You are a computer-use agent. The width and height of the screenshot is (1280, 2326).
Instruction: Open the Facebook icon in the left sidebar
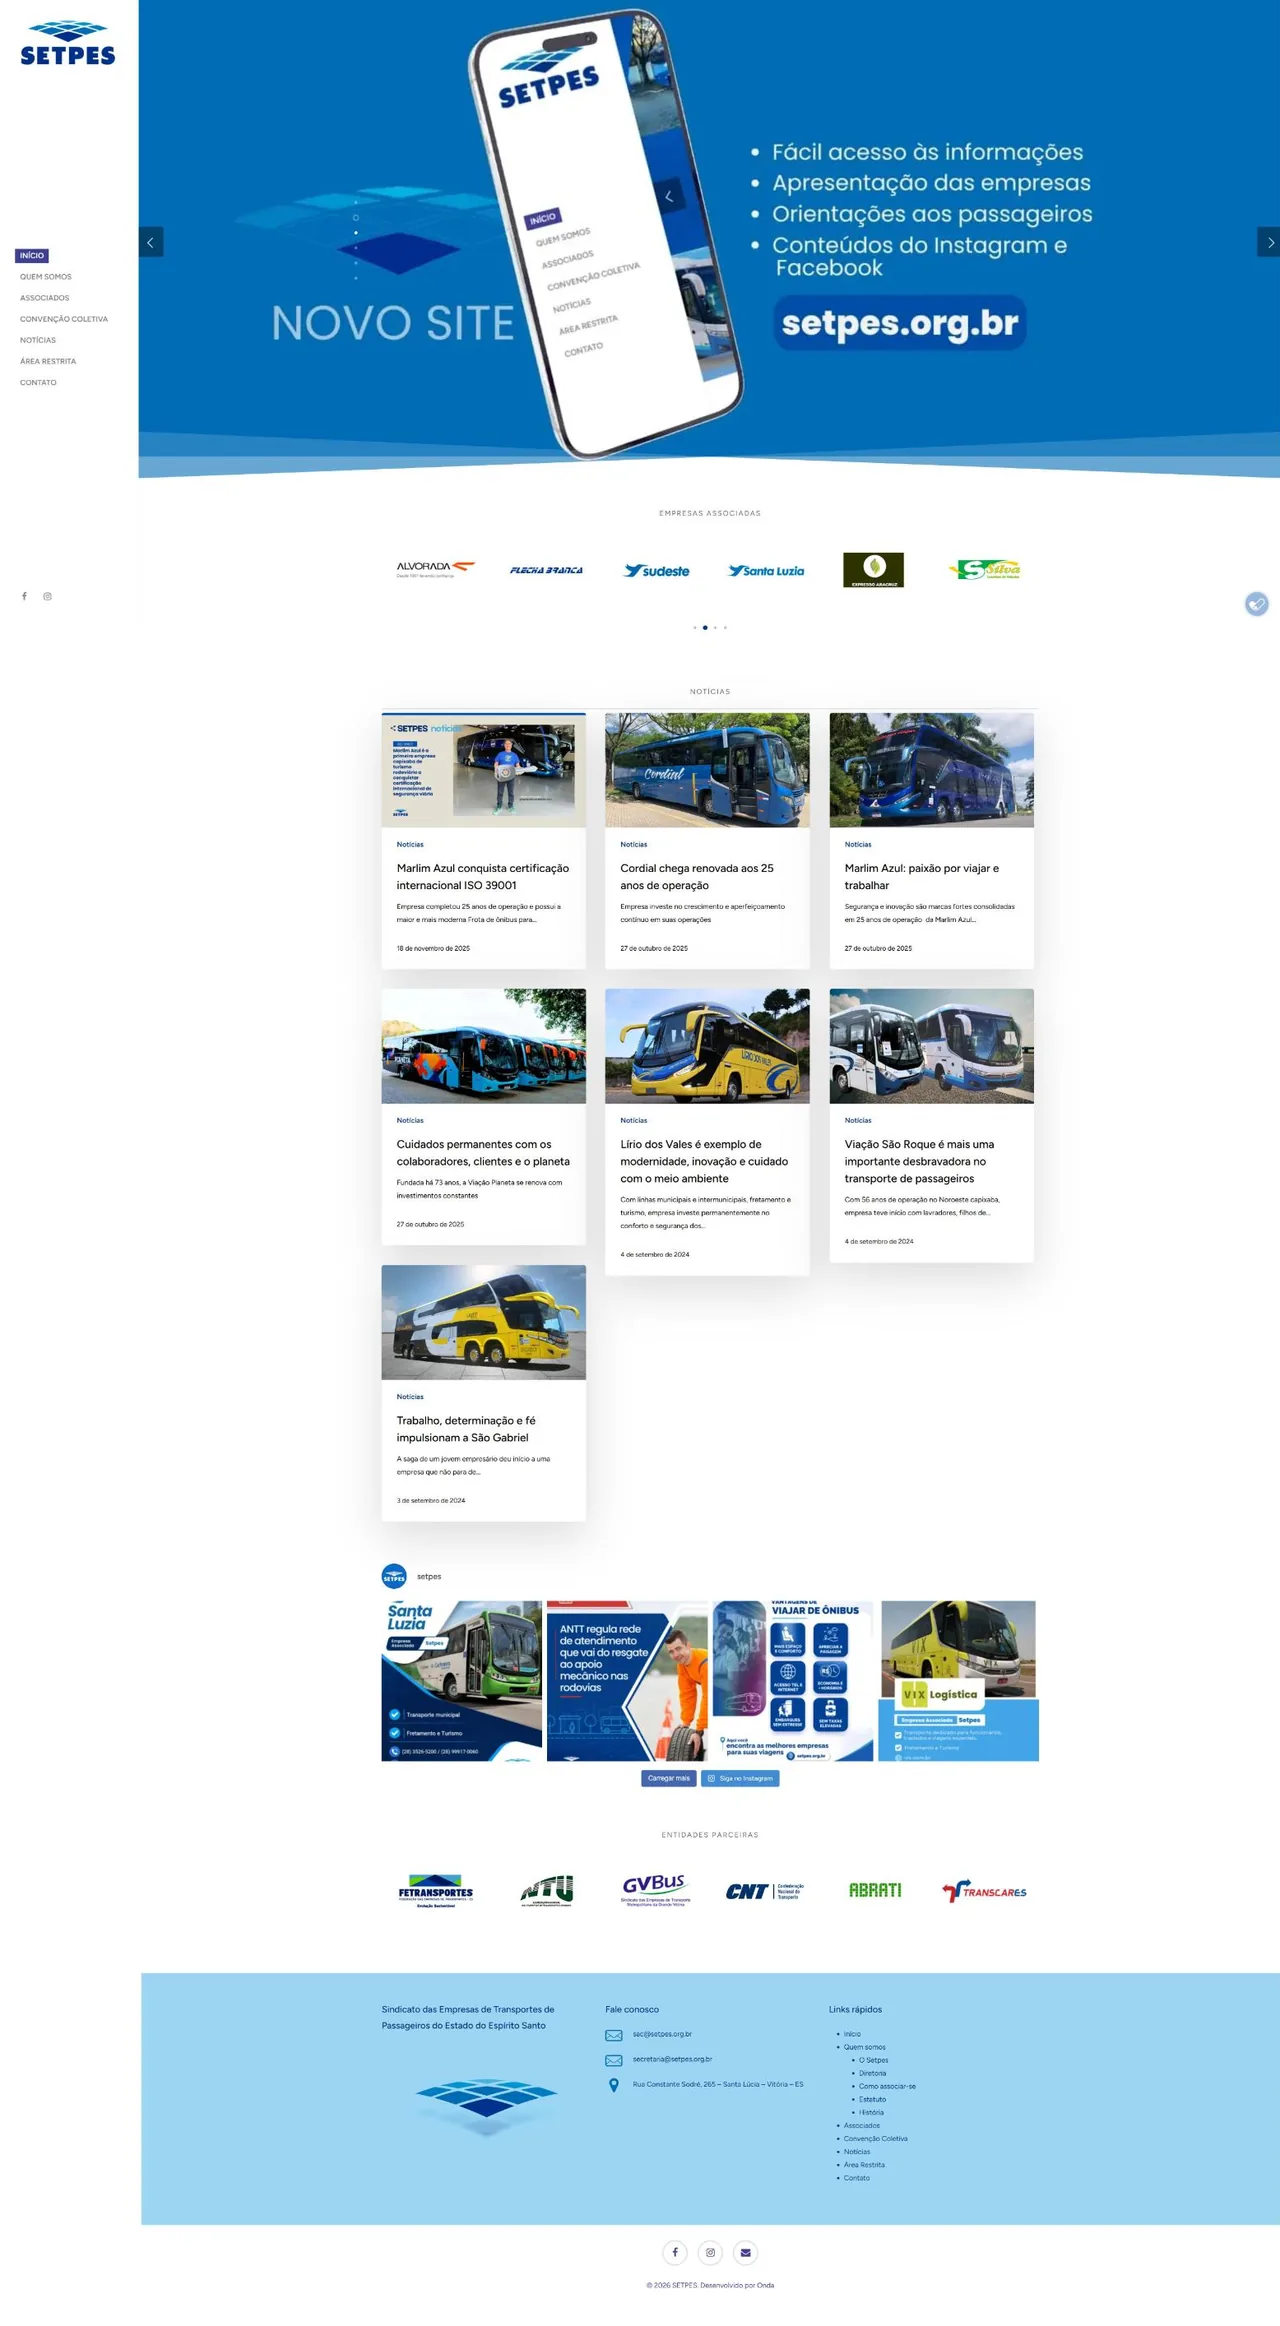(24, 596)
